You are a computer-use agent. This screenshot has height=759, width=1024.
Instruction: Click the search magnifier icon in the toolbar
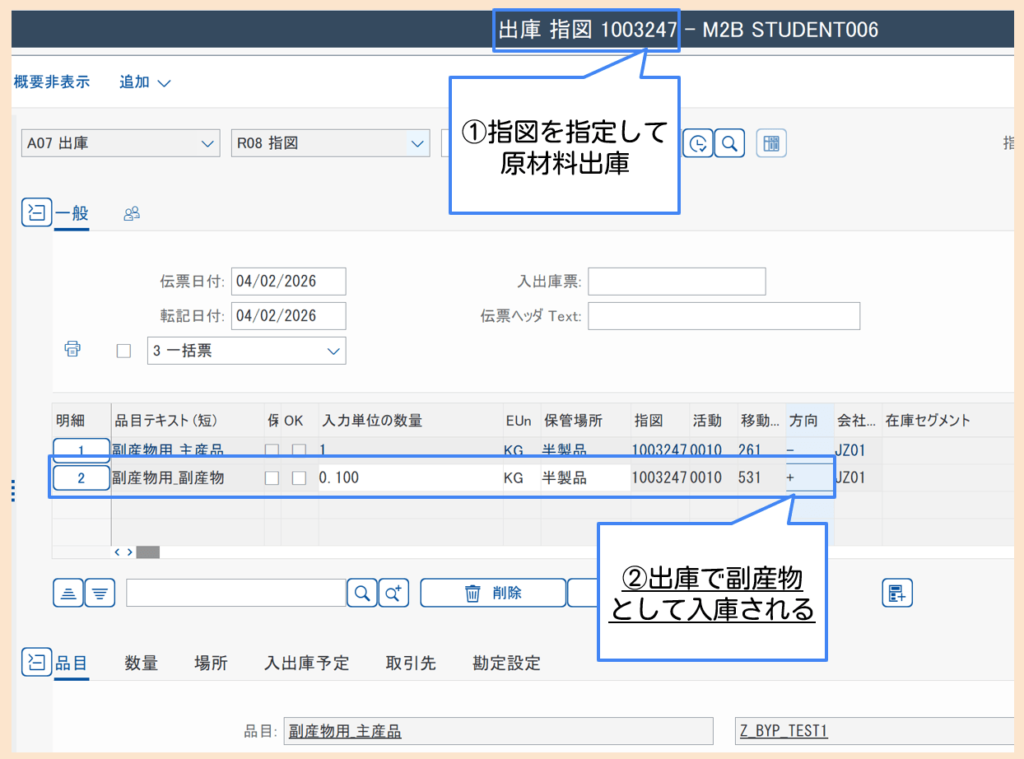click(729, 142)
